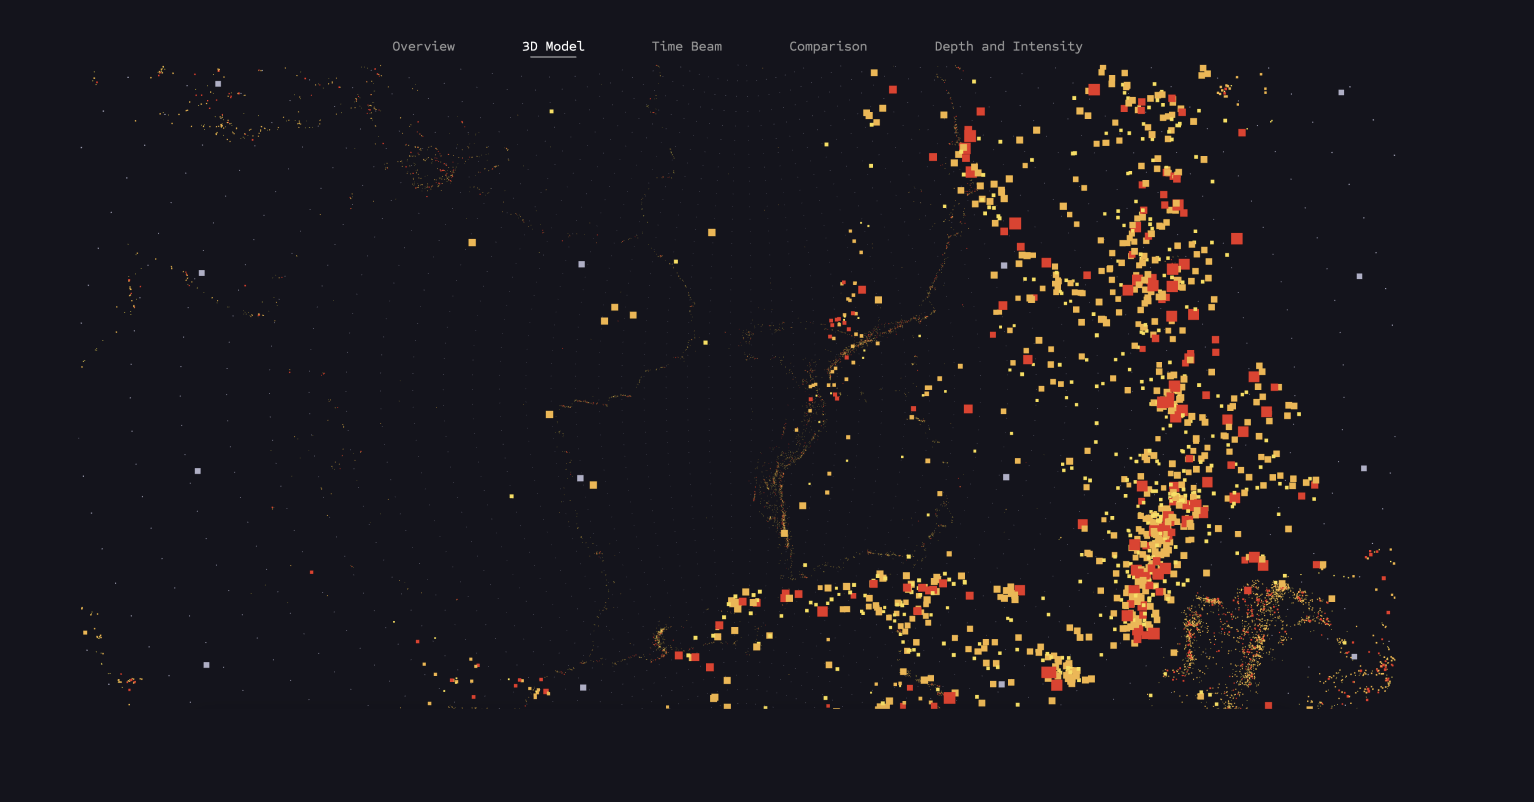
Task: Click isolated red square below Comparison tab
Action: pyautogui.click(x=893, y=89)
